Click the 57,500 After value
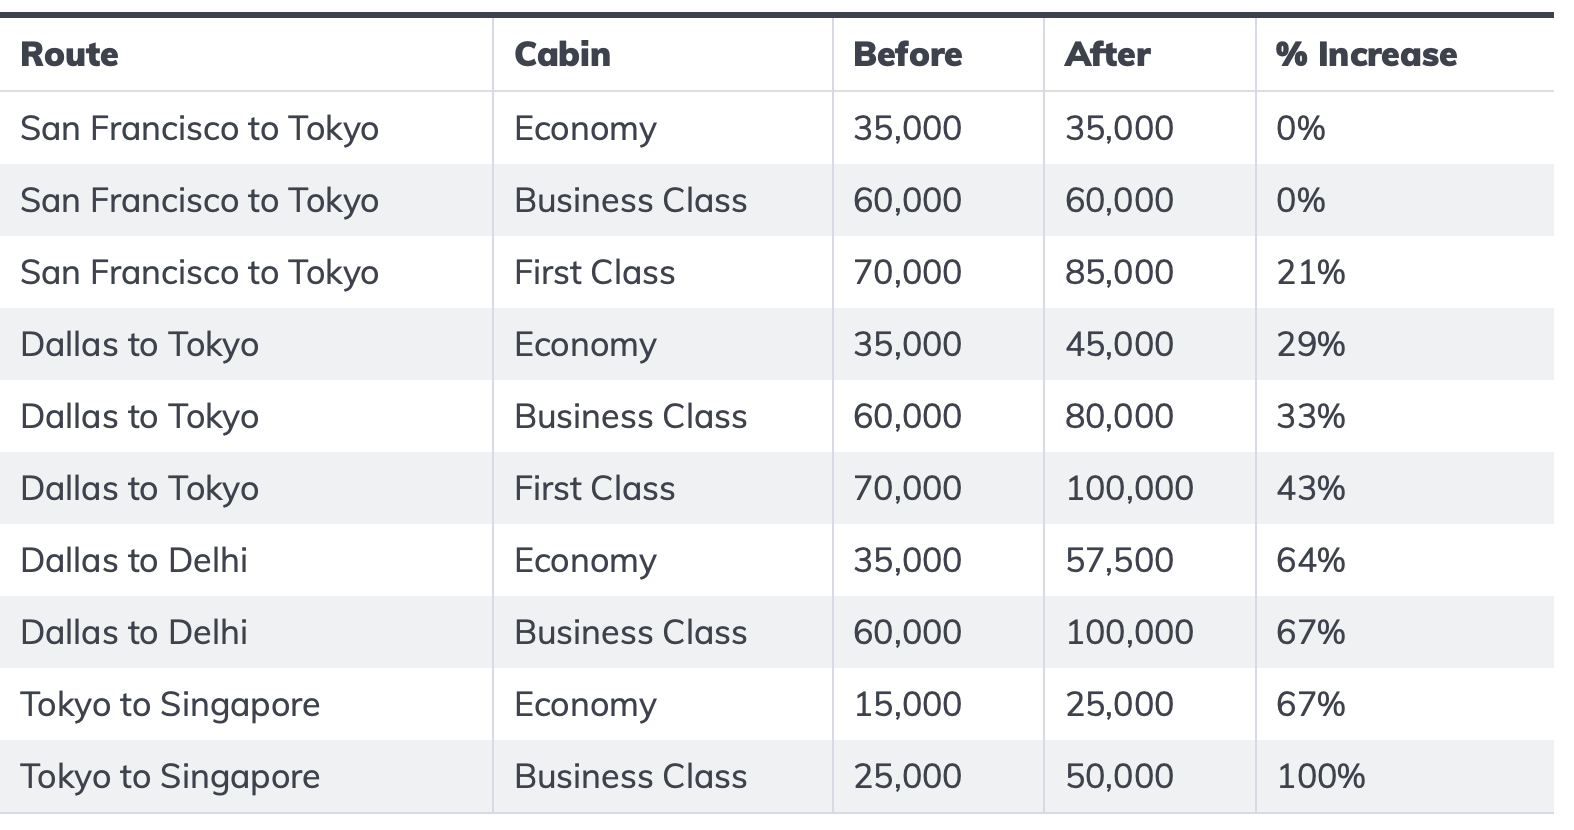This screenshot has height=830, width=1574. coord(1119,560)
